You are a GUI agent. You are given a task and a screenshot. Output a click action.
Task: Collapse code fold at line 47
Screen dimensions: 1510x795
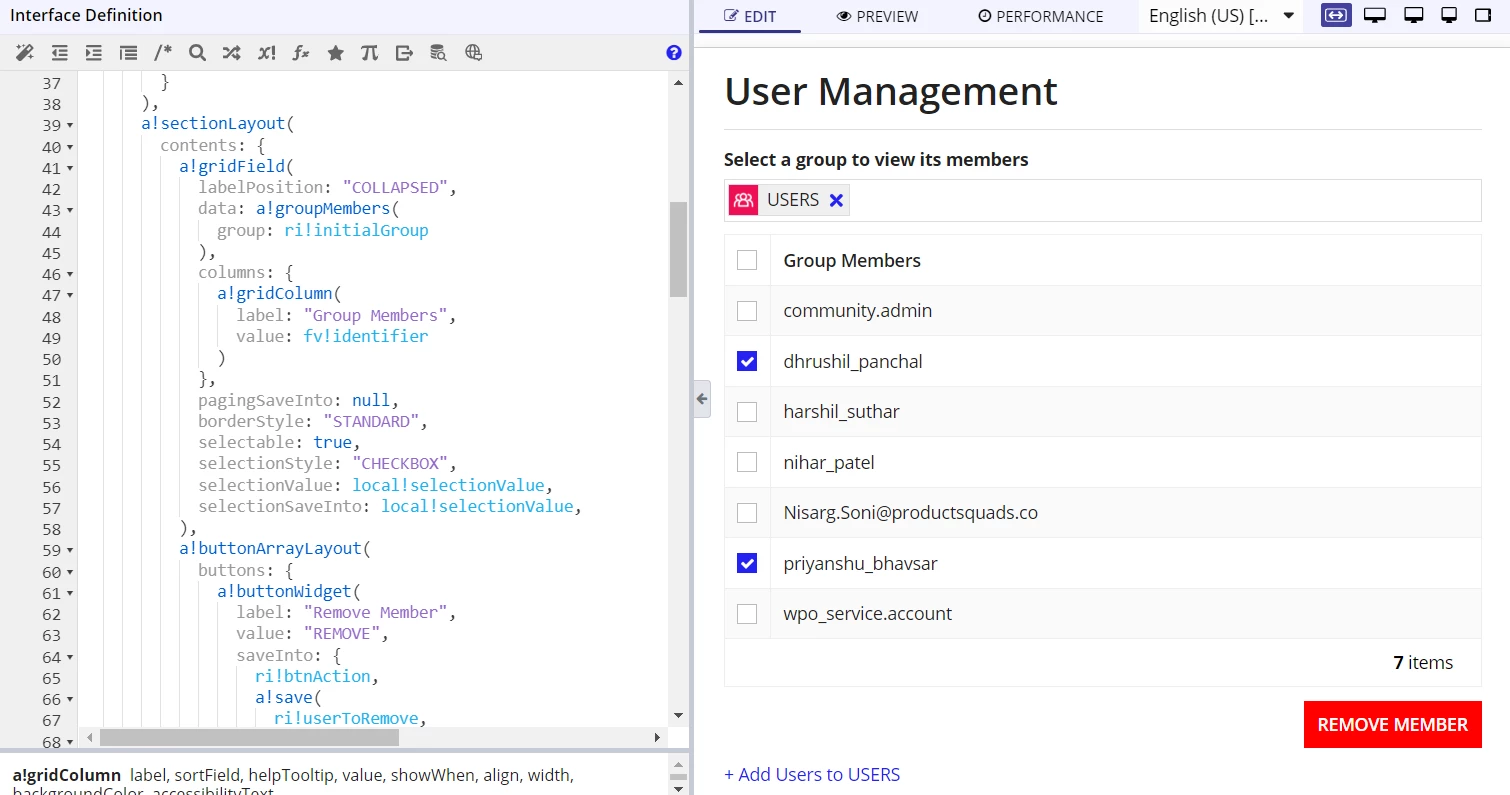point(70,296)
